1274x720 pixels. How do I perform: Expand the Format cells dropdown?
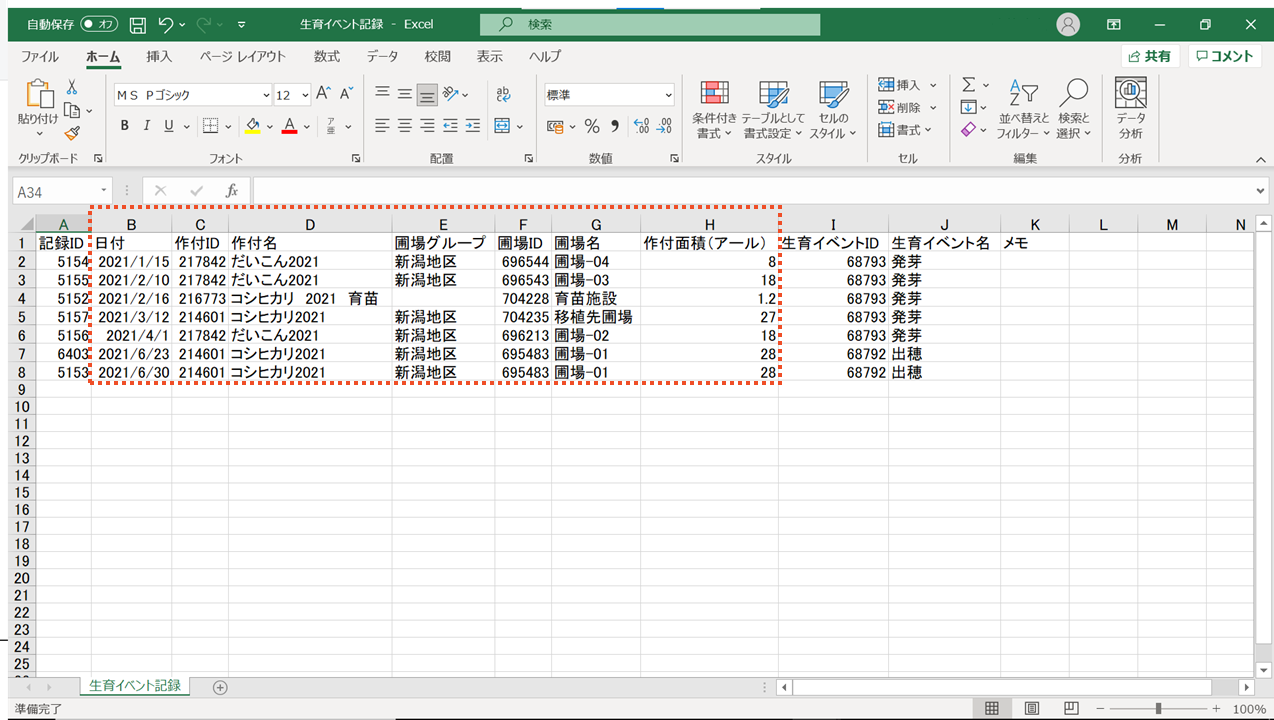pos(929,130)
